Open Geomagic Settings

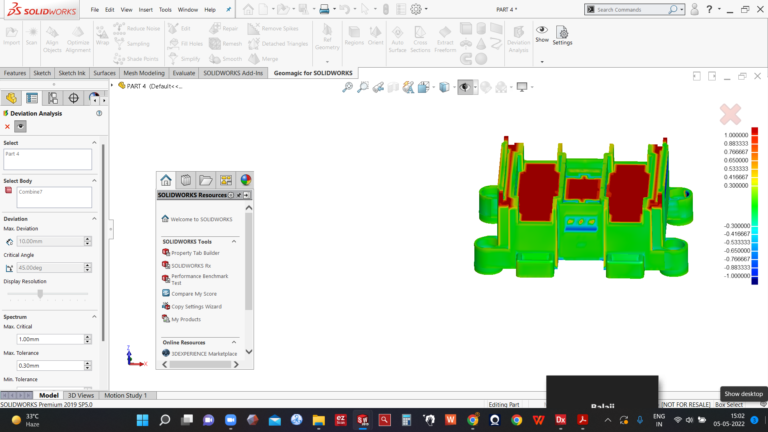coord(562,36)
